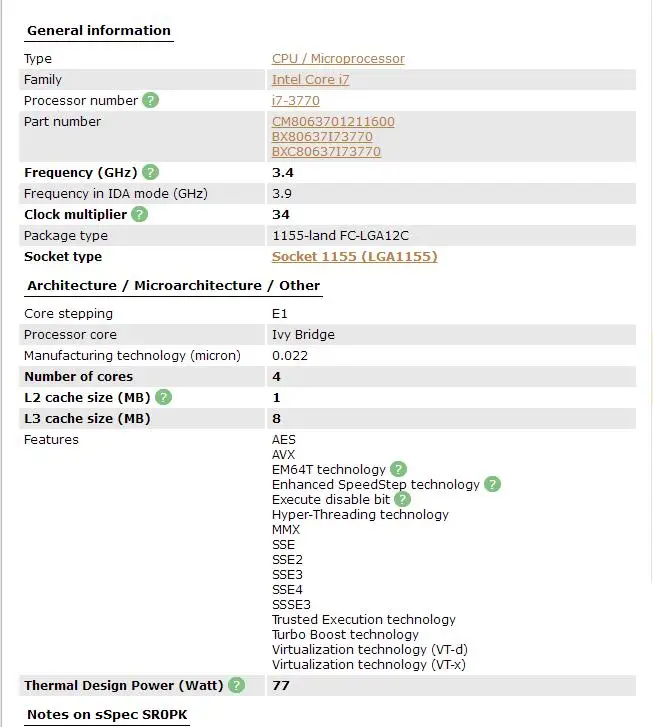Click help icon beside Frequency (GHz)
The height and width of the screenshot is (727, 653).
(x=151, y=172)
